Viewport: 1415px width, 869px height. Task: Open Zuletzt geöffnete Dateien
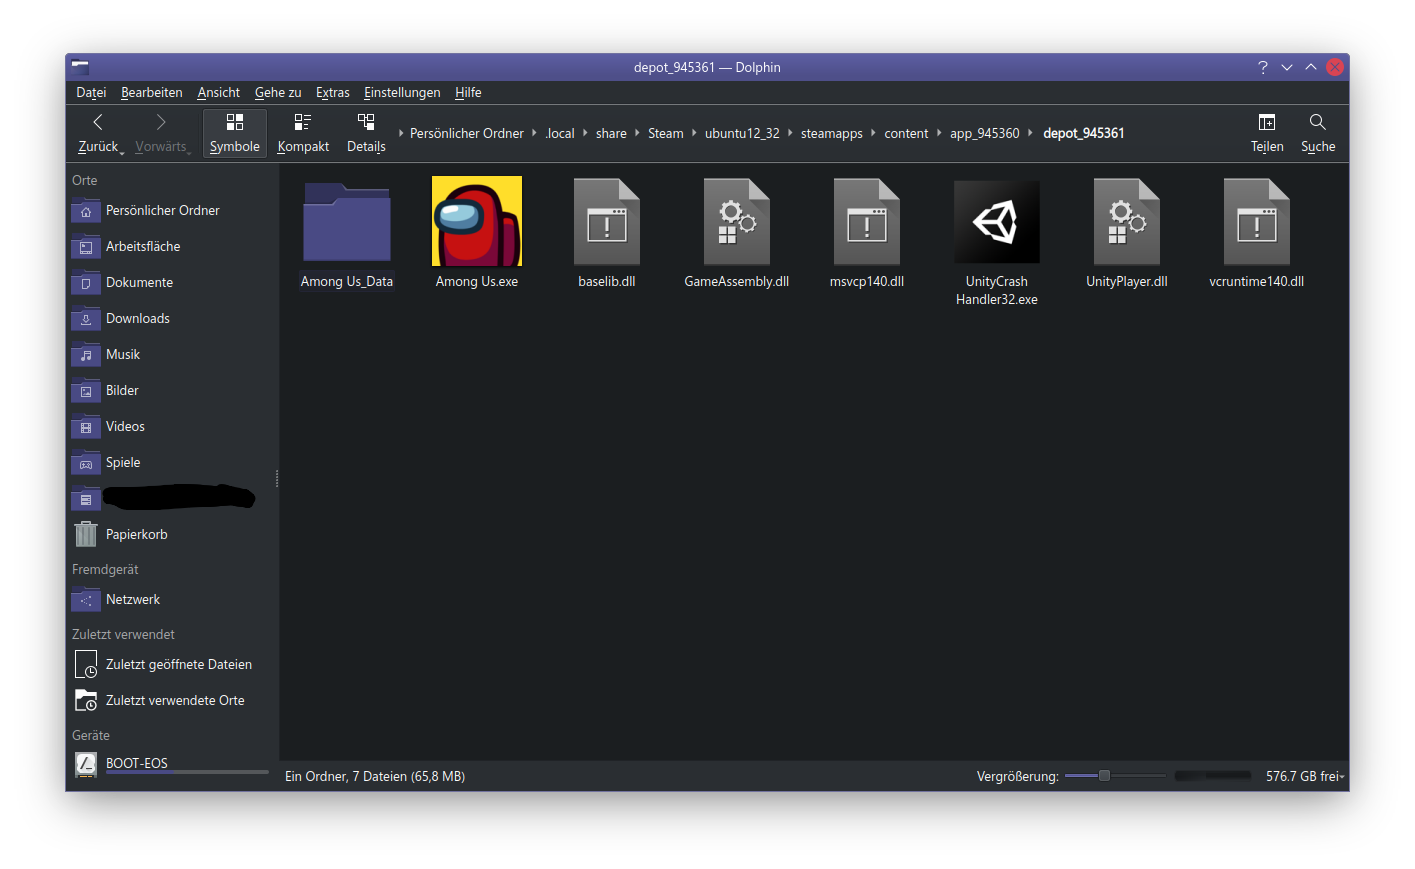pos(172,665)
